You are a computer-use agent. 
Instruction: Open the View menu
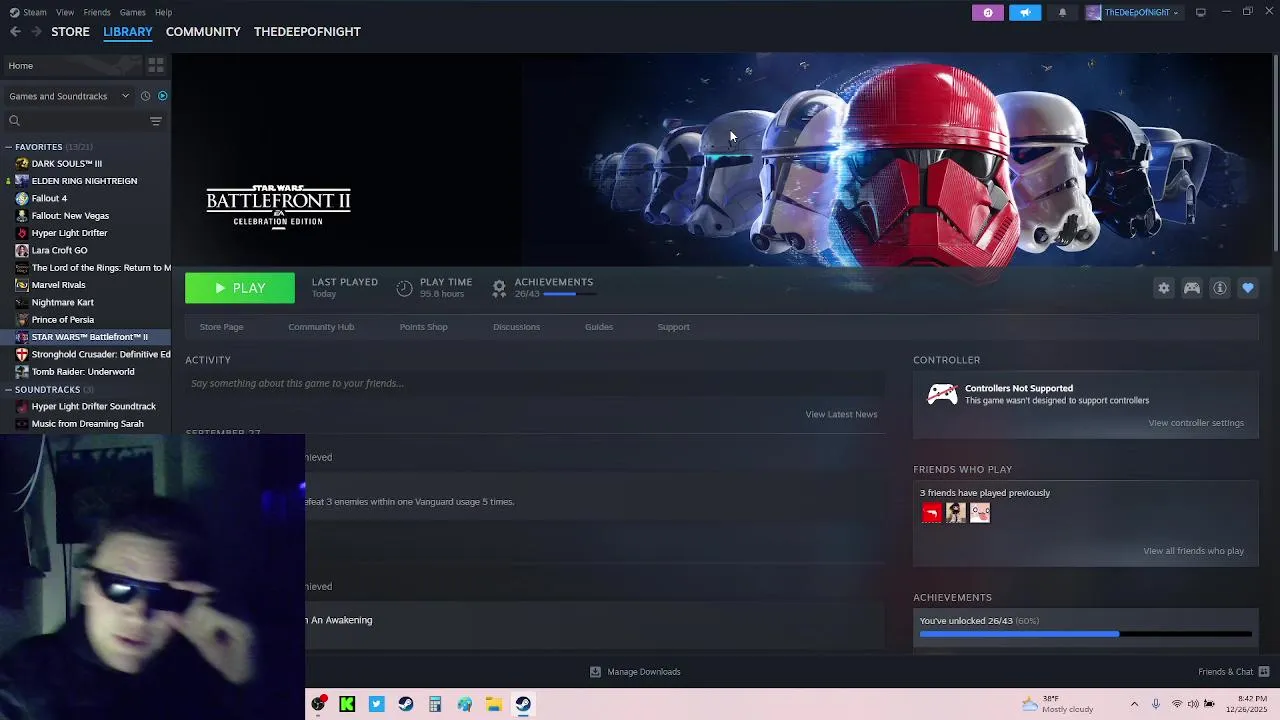tap(65, 12)
